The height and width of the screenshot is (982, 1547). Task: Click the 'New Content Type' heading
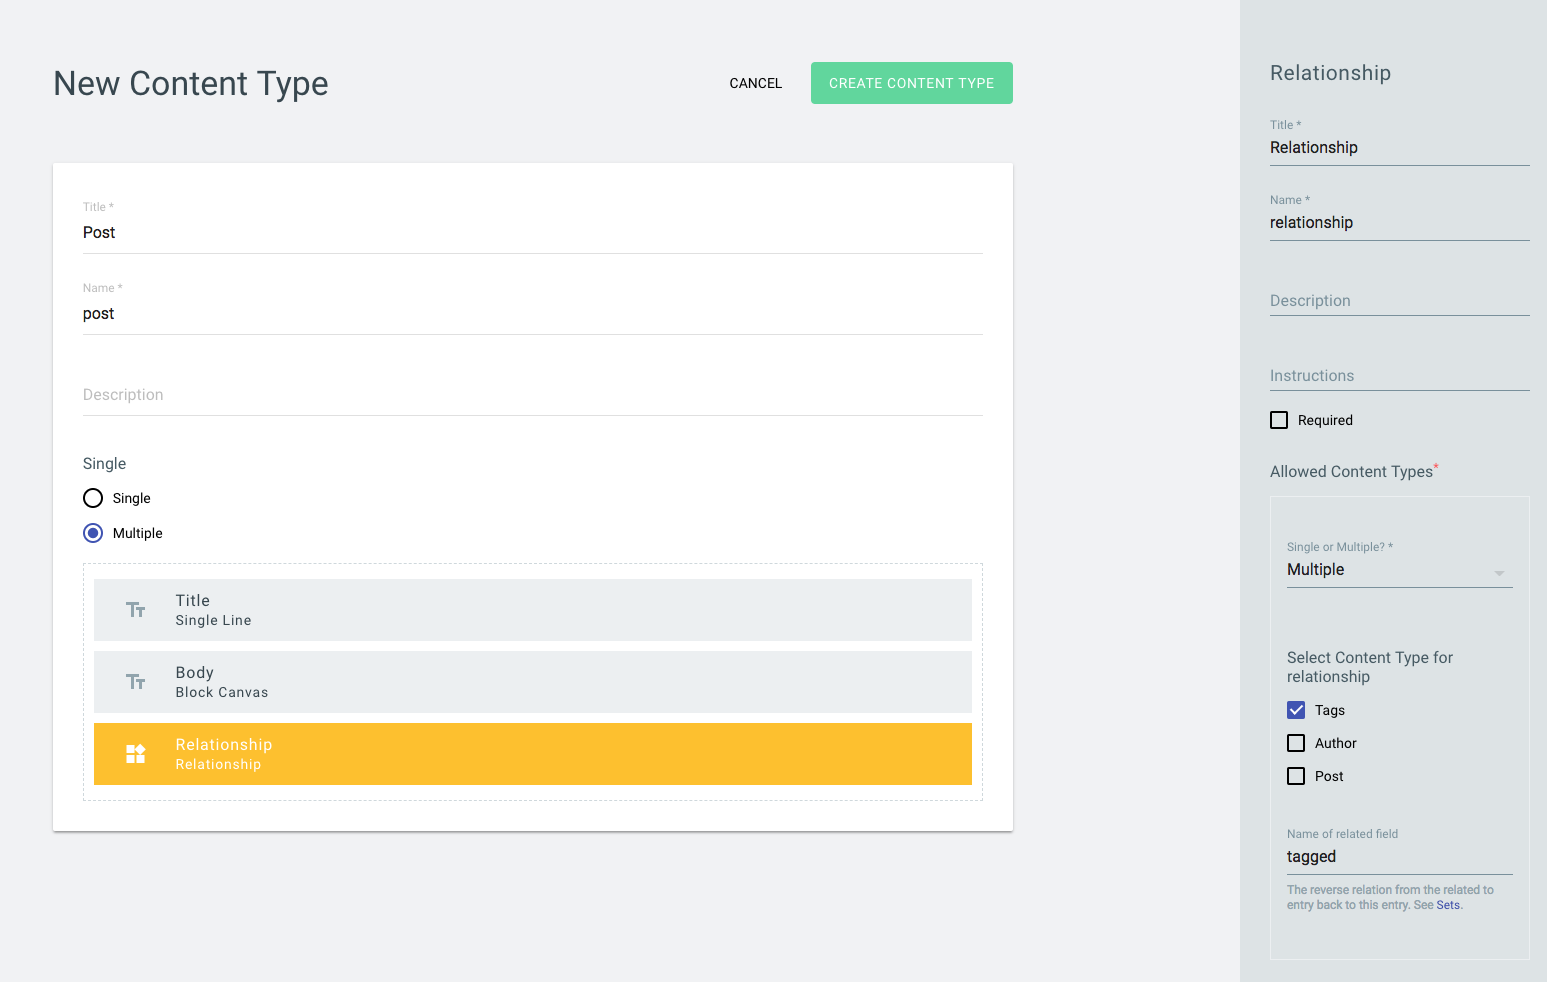pyautogui.click(x=191, y=84)
